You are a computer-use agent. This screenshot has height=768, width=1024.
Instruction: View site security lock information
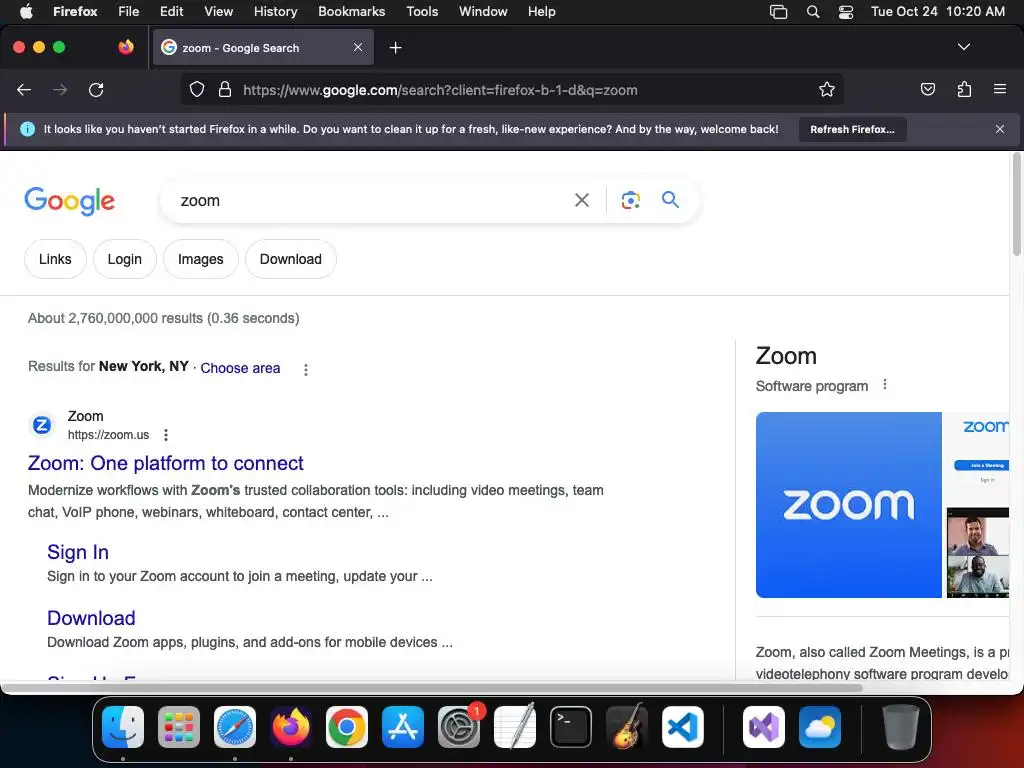(225, 89)
